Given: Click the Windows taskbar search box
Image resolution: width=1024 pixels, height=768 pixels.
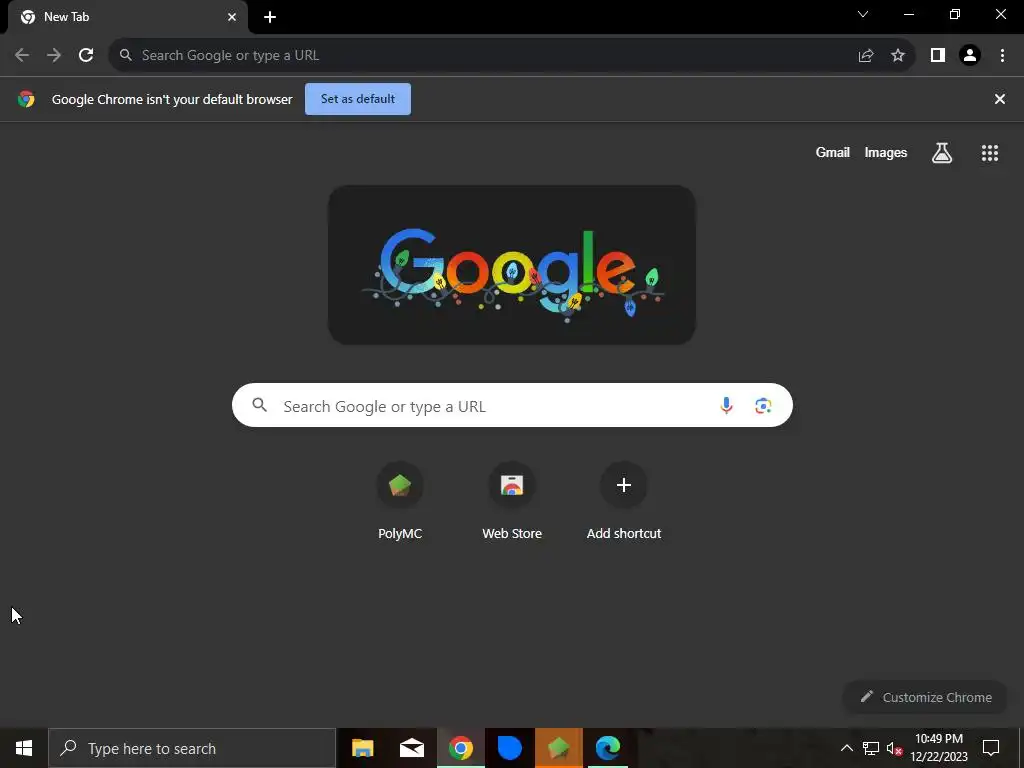Looking at the screenshot, I should tap(192, 748).
